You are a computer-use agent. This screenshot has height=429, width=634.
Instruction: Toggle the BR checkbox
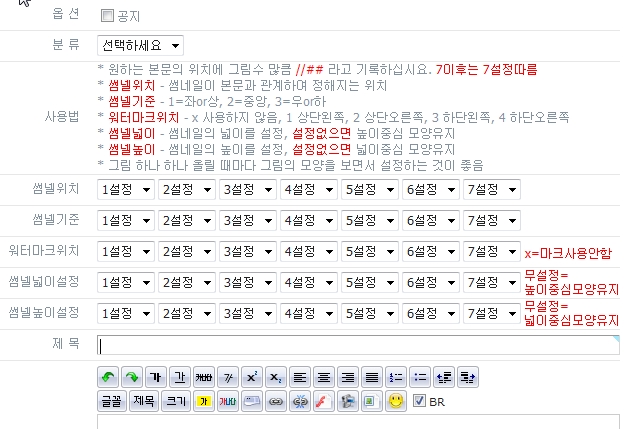[x=419, y=401]
